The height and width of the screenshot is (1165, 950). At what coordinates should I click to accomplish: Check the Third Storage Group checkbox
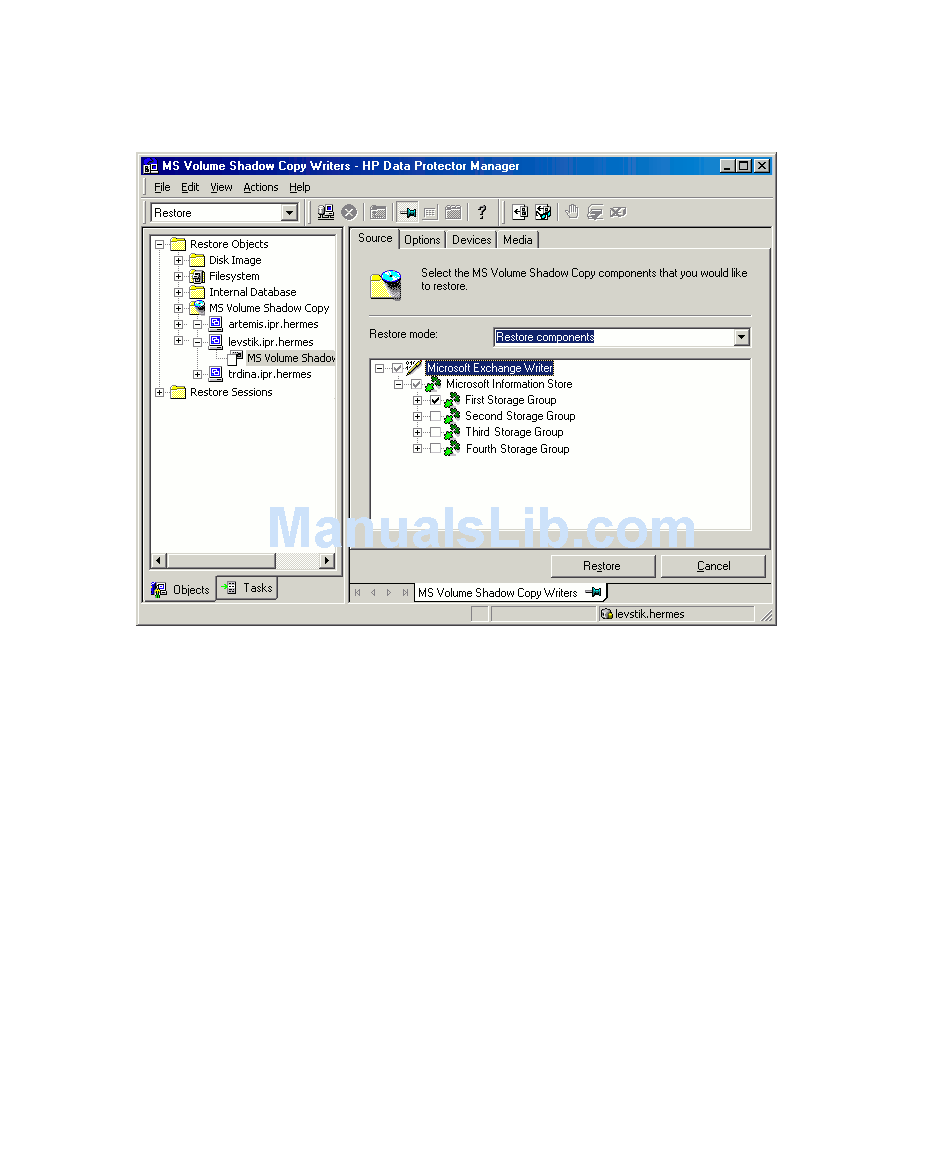coord(435,432)
